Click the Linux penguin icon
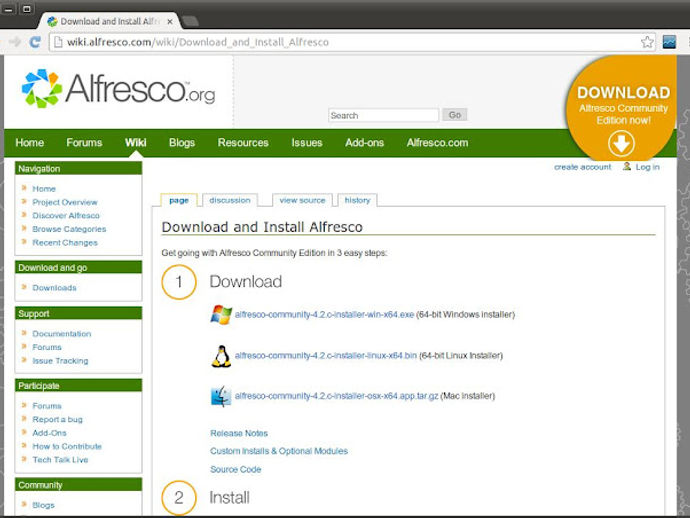This screenshot has height=518, width=690. click(221, 356)
